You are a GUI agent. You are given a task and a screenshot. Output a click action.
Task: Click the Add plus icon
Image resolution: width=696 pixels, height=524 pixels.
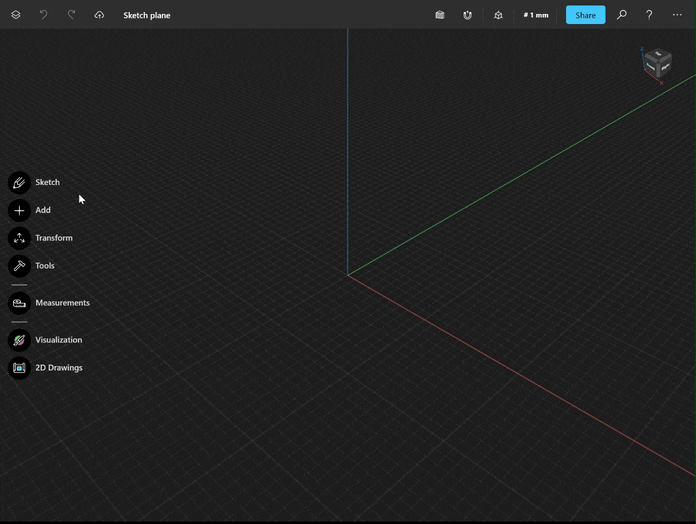19,210
